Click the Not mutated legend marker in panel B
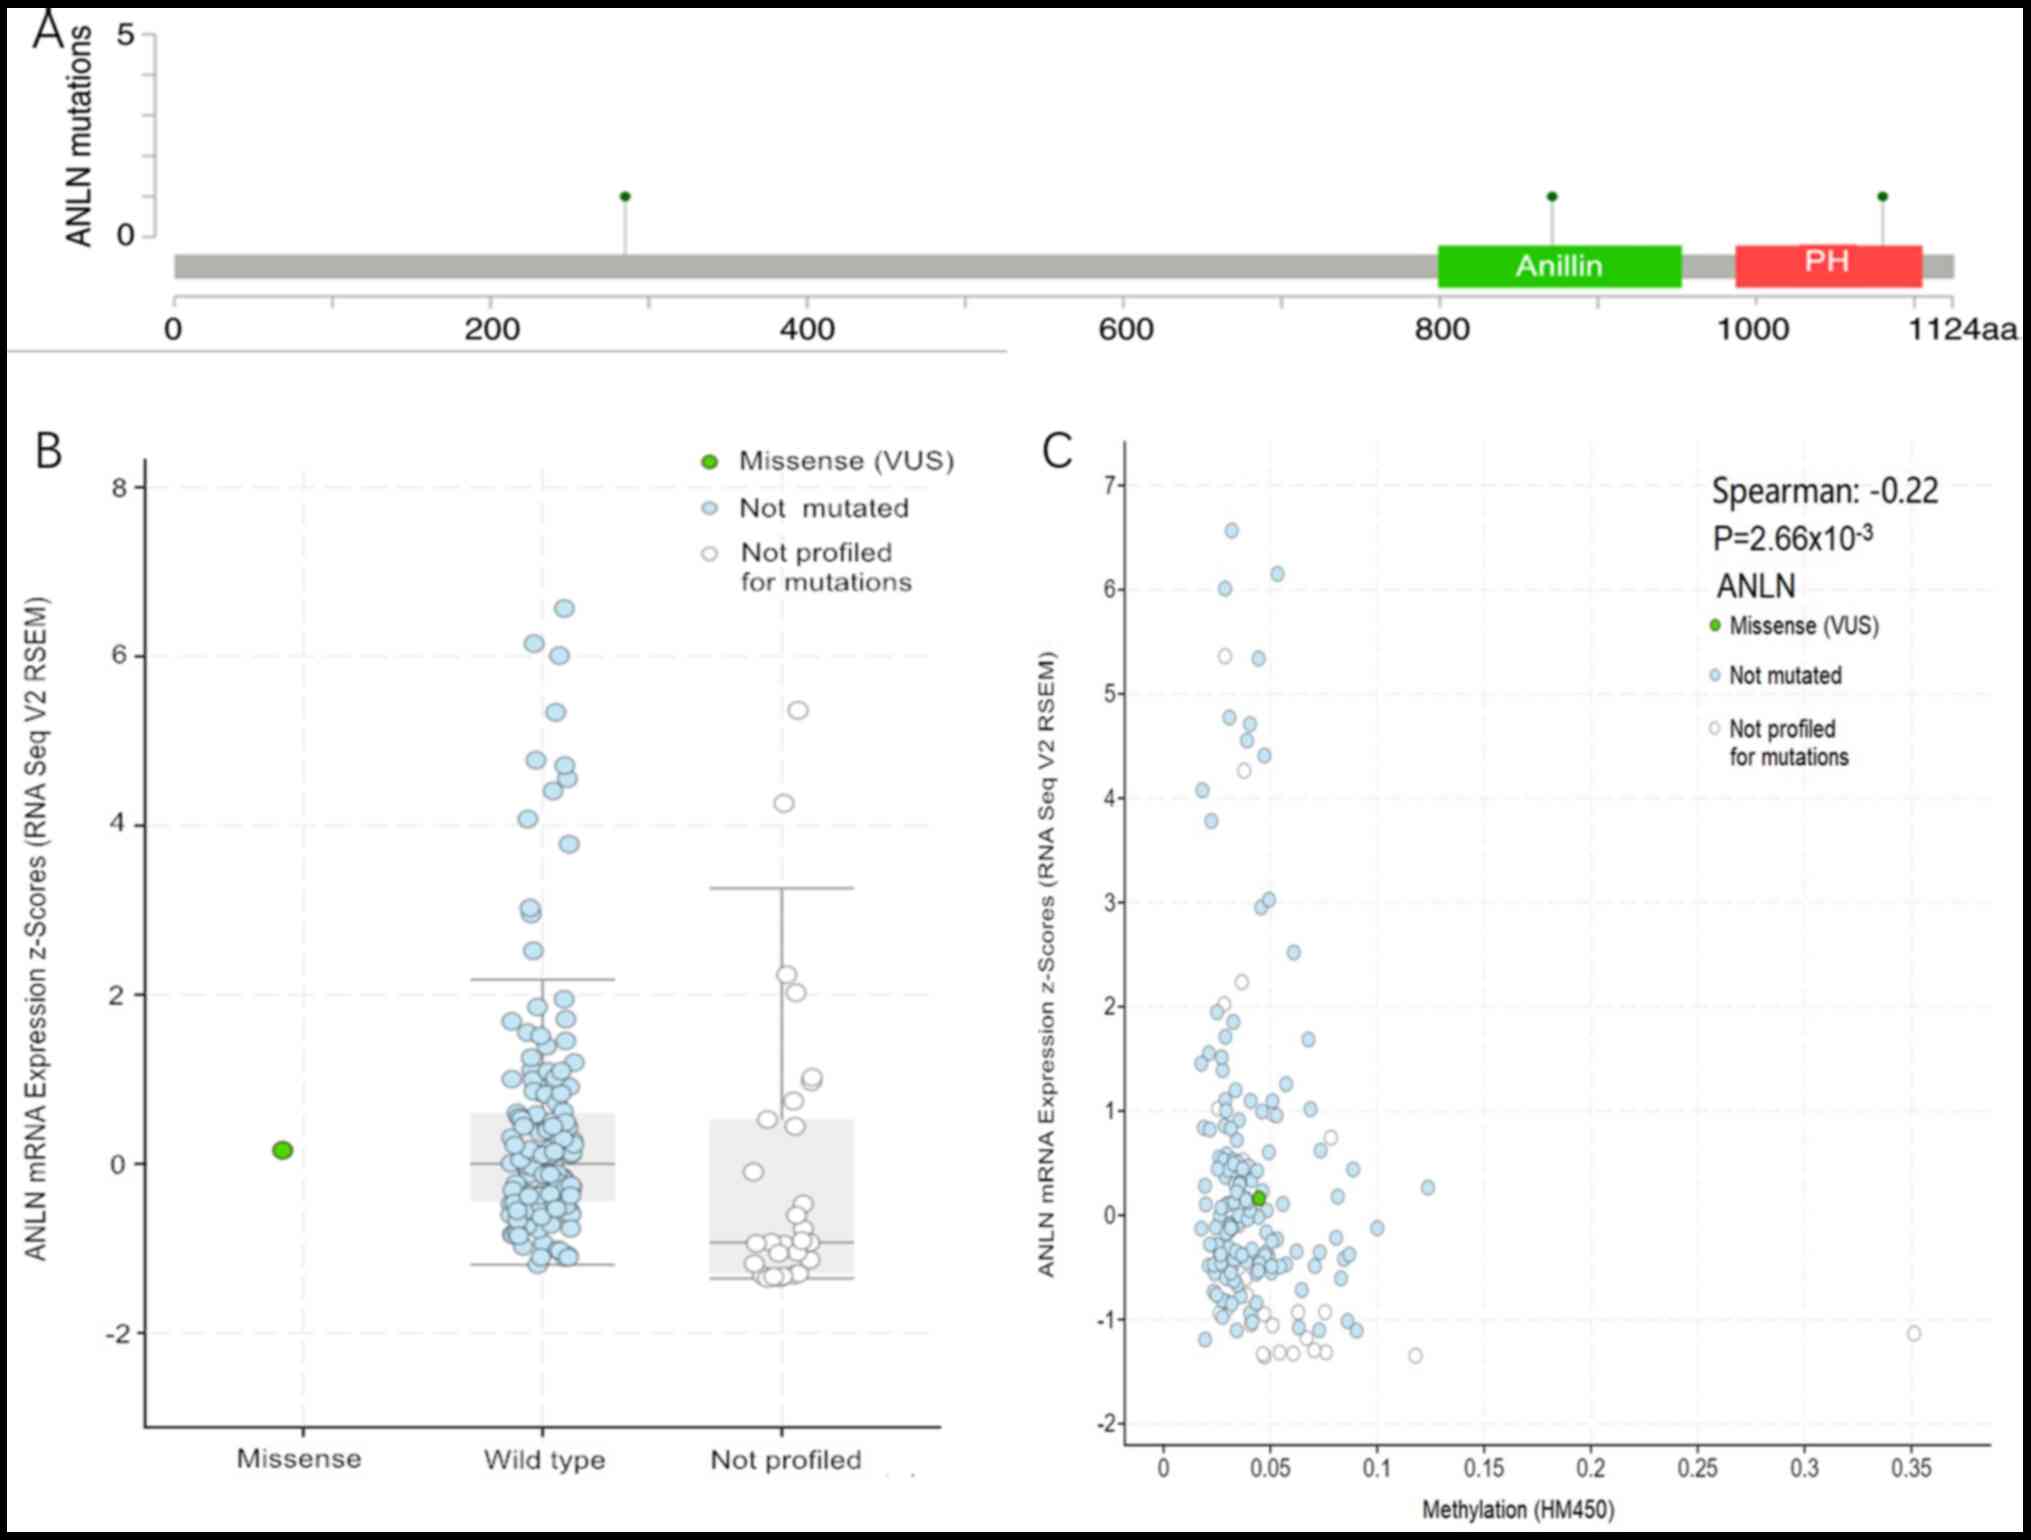 (710, 508)
